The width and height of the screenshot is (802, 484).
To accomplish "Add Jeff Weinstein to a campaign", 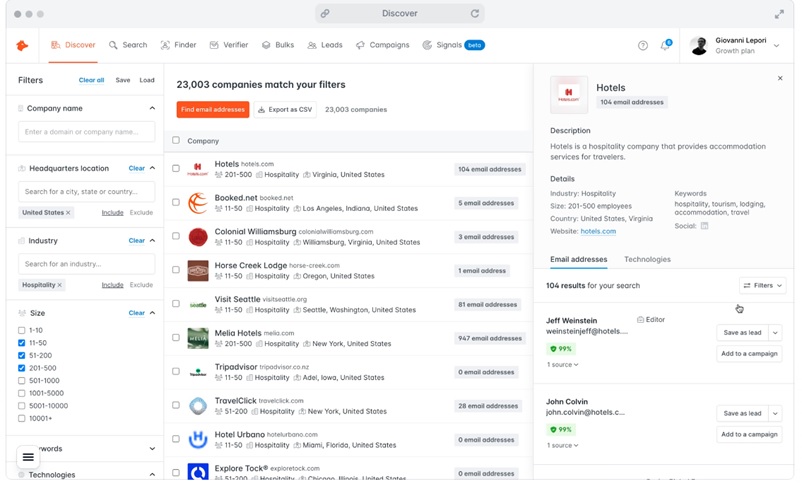I will (749, 354).
